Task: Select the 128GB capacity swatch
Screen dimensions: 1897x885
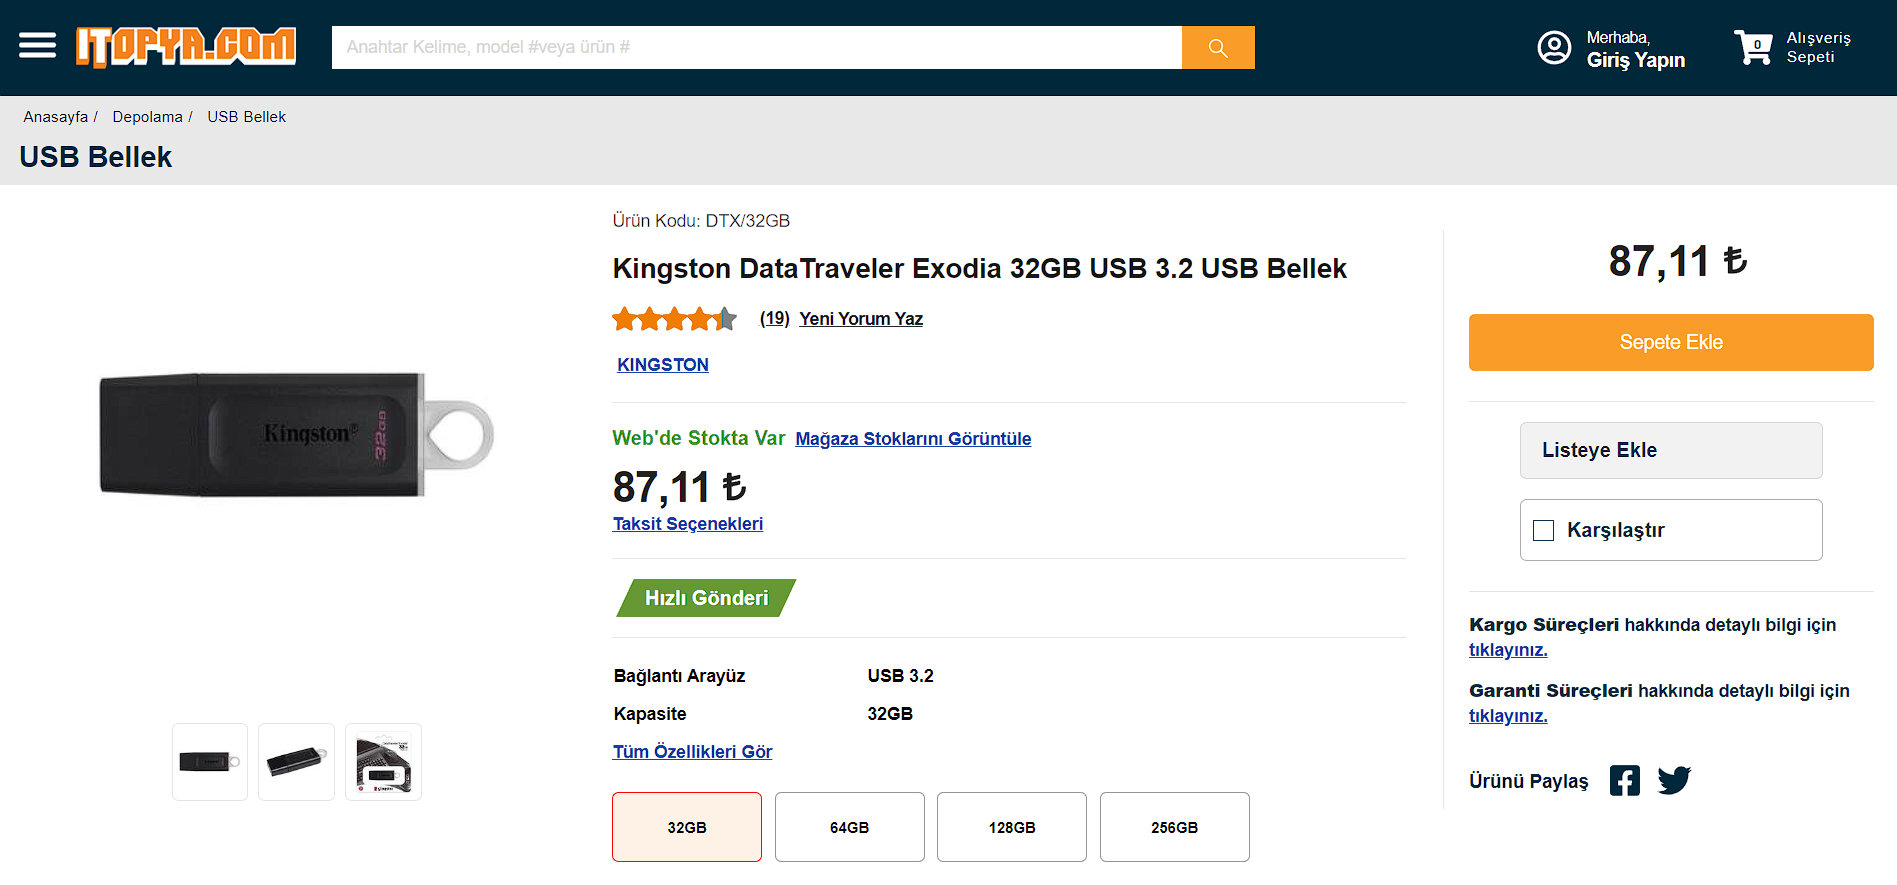Action: 1011,827
